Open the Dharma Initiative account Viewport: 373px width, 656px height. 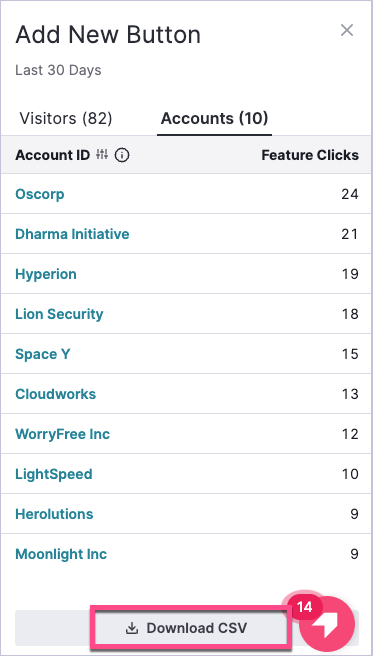72,234
